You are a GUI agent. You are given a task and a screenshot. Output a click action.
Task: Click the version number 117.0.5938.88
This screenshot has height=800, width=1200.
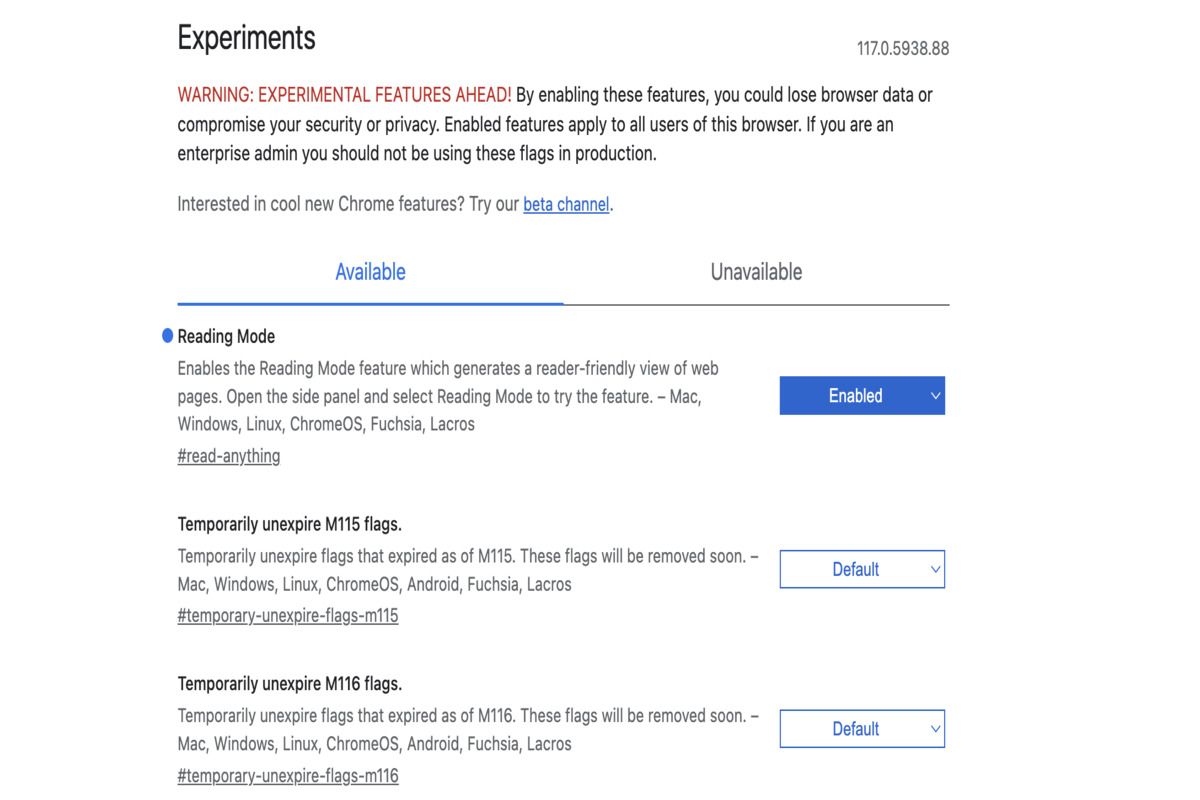[902, 49]
